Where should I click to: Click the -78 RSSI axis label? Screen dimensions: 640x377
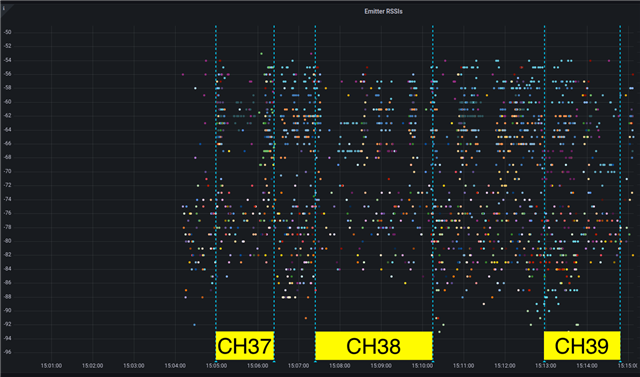[x=7, y=227]
